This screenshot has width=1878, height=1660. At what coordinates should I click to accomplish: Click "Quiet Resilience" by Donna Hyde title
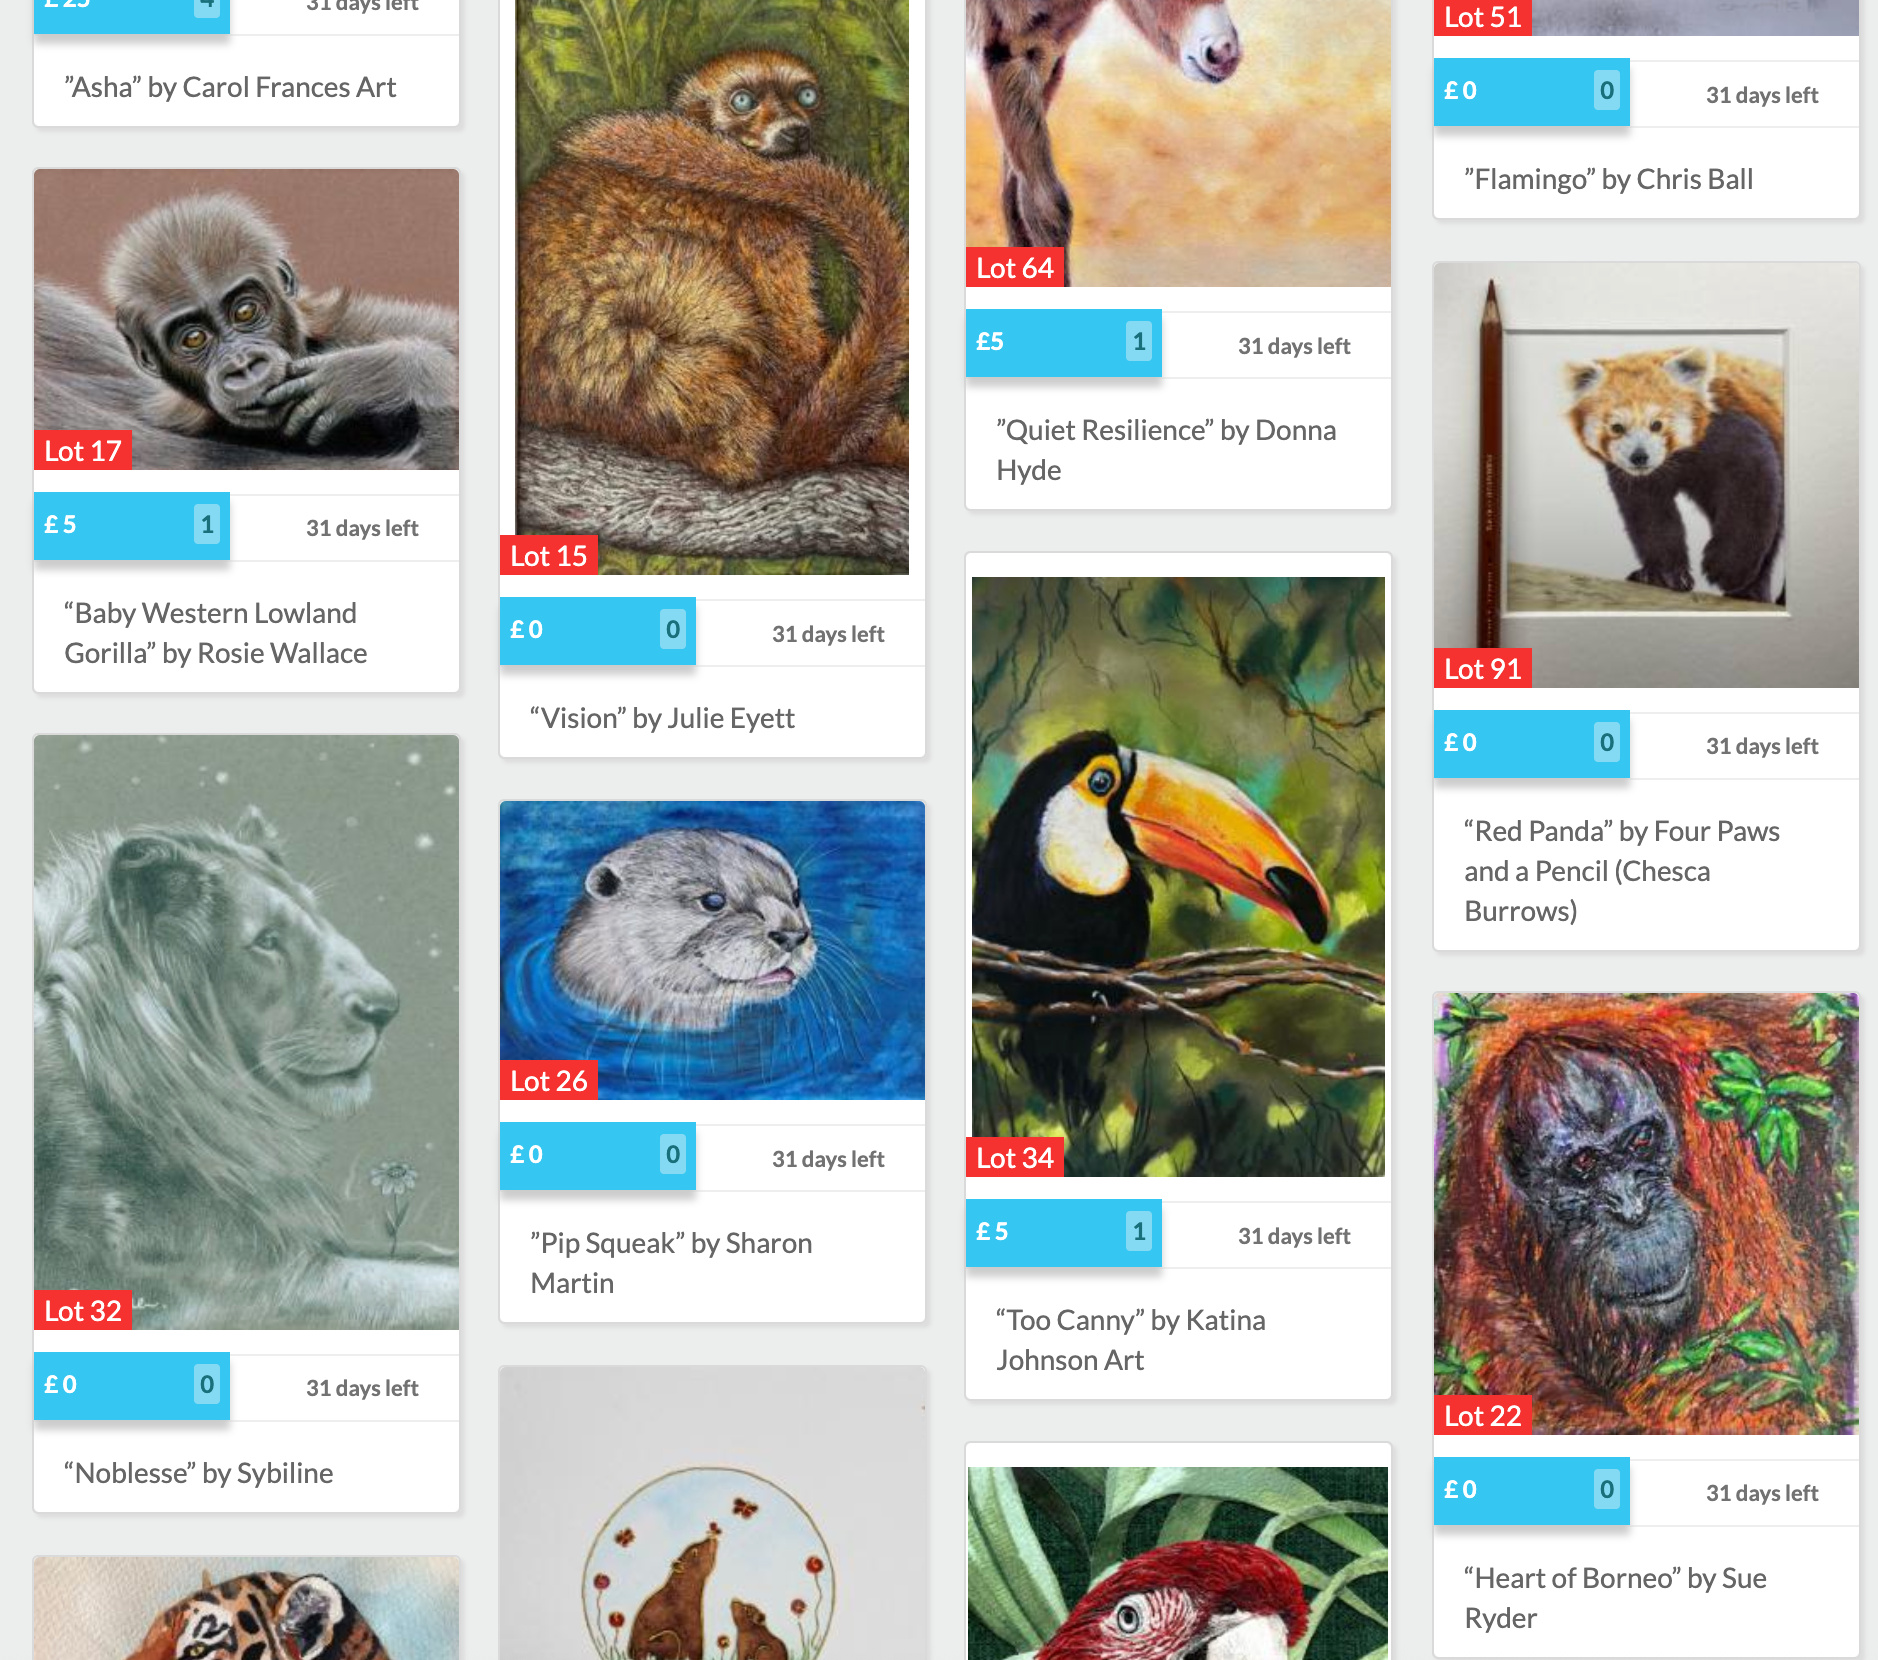point(1166,450)
